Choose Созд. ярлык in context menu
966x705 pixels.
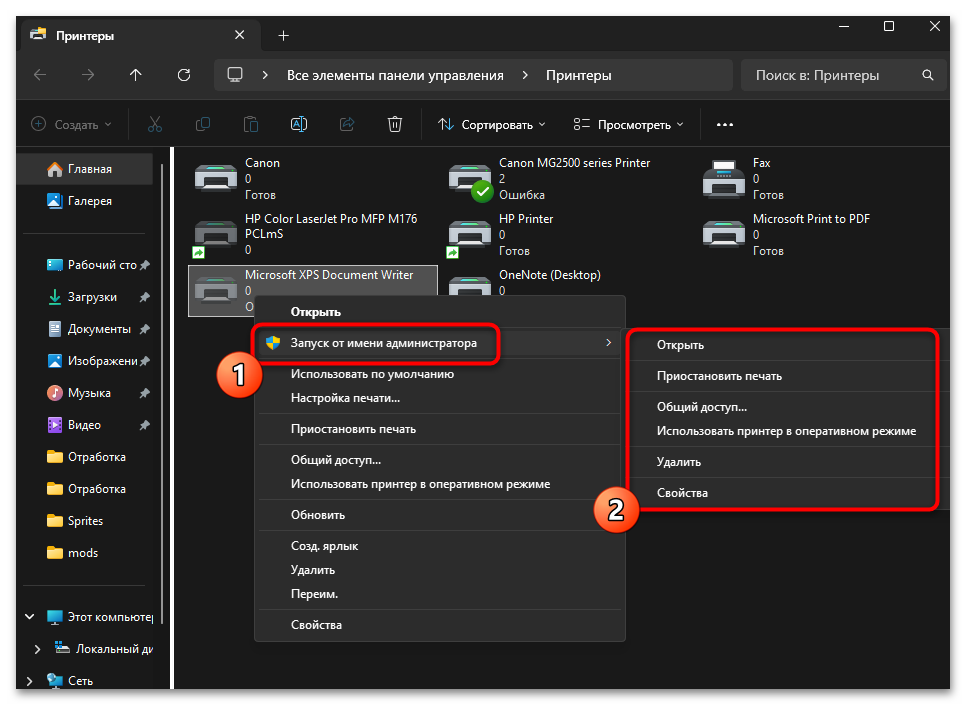[440, 546]
